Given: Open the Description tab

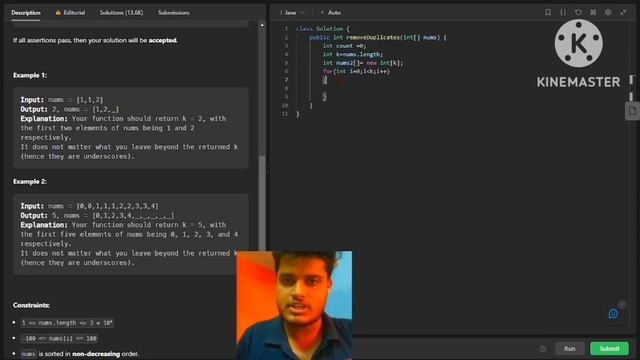Looking at the screenshot, I should tap(26, 13).
